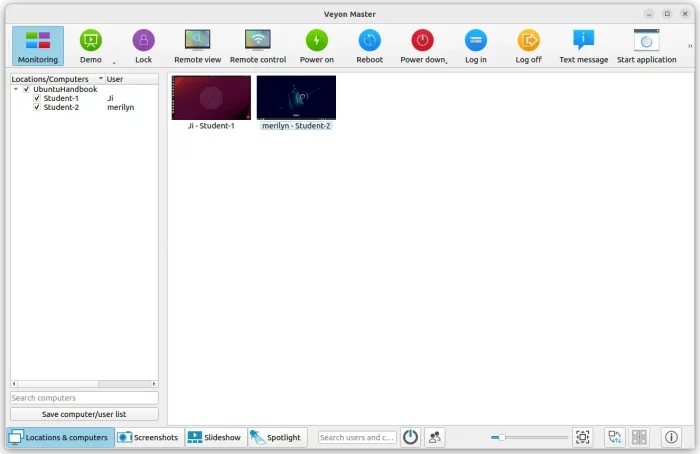
Task: Click the Lock toolbar icon
Action: pos(143,46)
